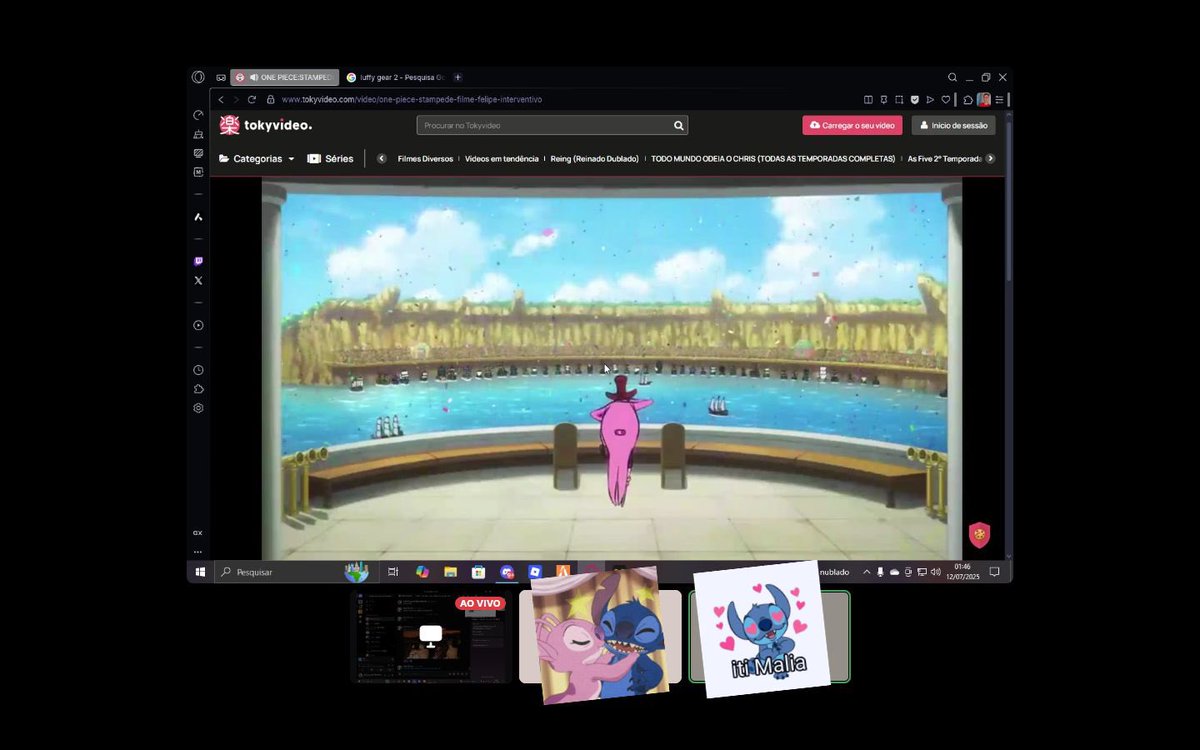This screenshot has height=750, width=1200.
Task: Open Task View on taskbar
Action: click(393, 572)
